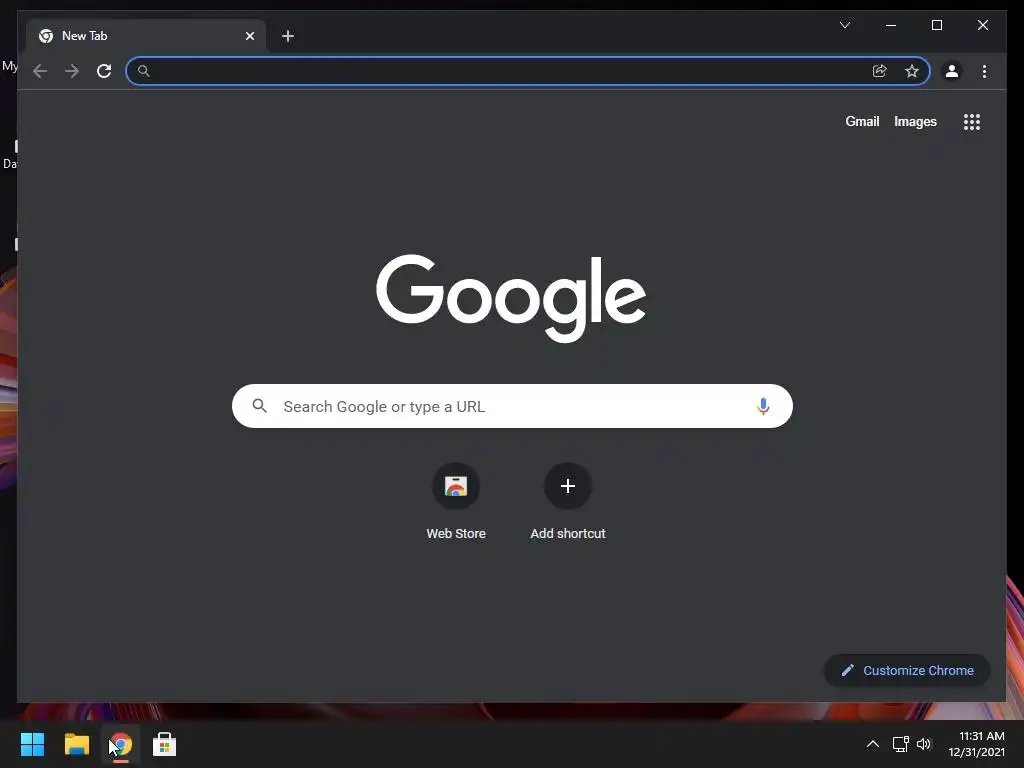Click the magnifier icon in Google search box
The image size is (1024, 768).
tap(259, 406)
